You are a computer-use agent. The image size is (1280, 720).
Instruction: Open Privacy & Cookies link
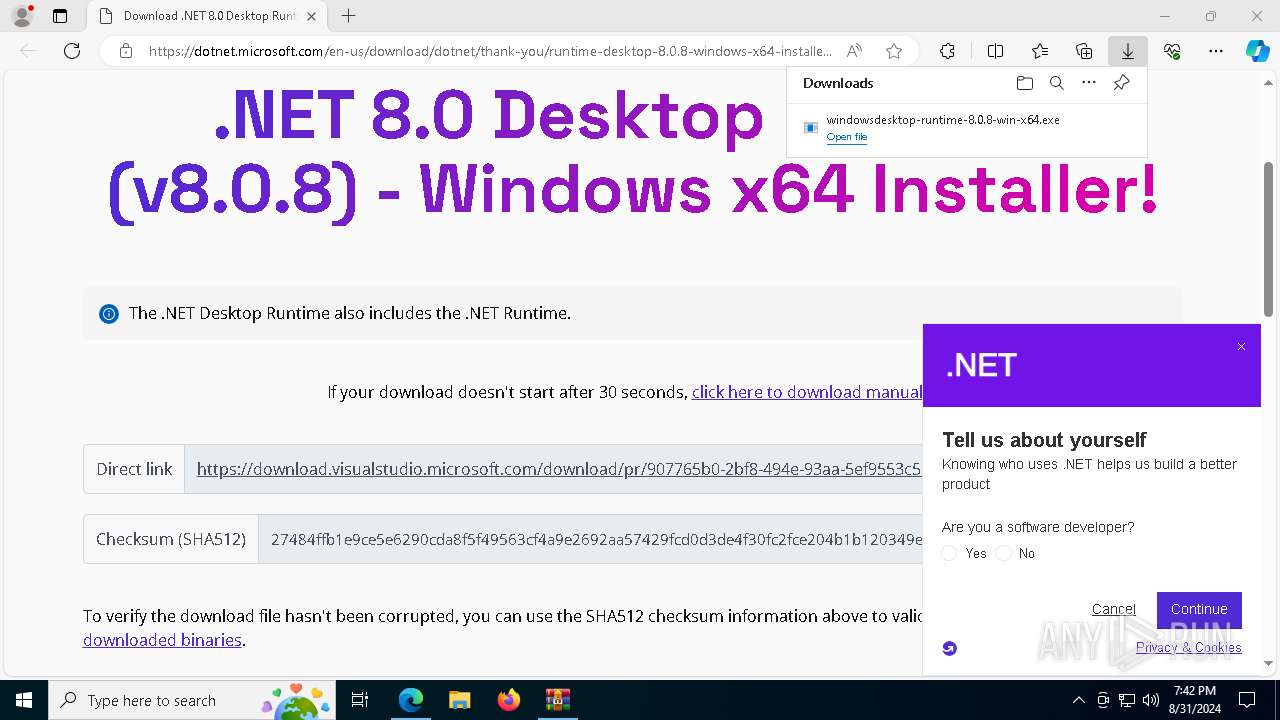tap(1189, 647)
